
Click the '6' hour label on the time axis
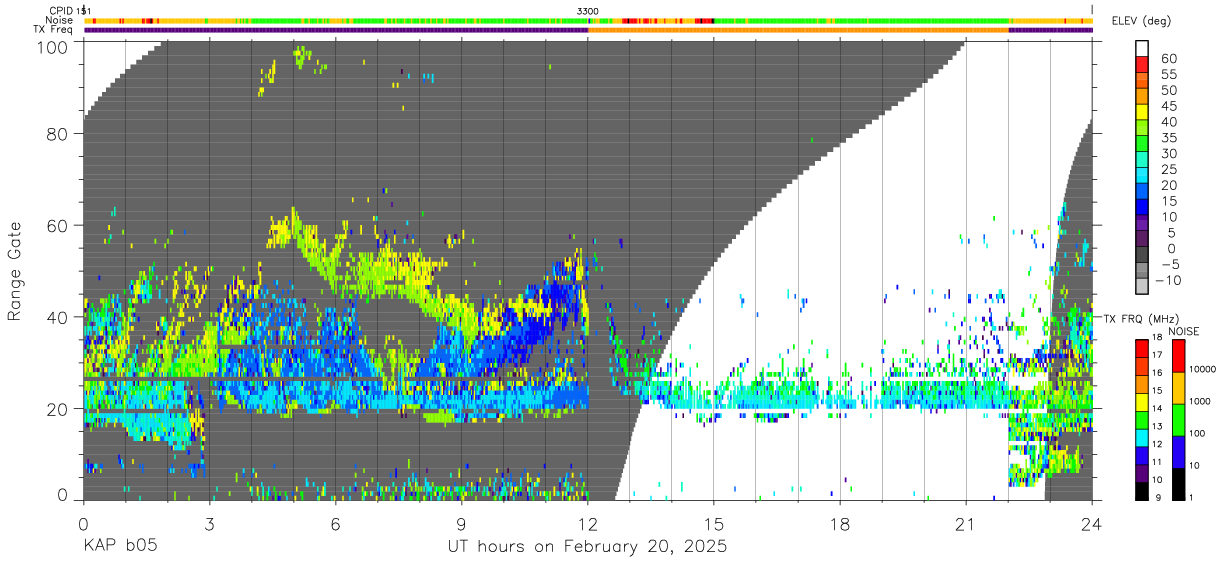[x=336, y=523]
